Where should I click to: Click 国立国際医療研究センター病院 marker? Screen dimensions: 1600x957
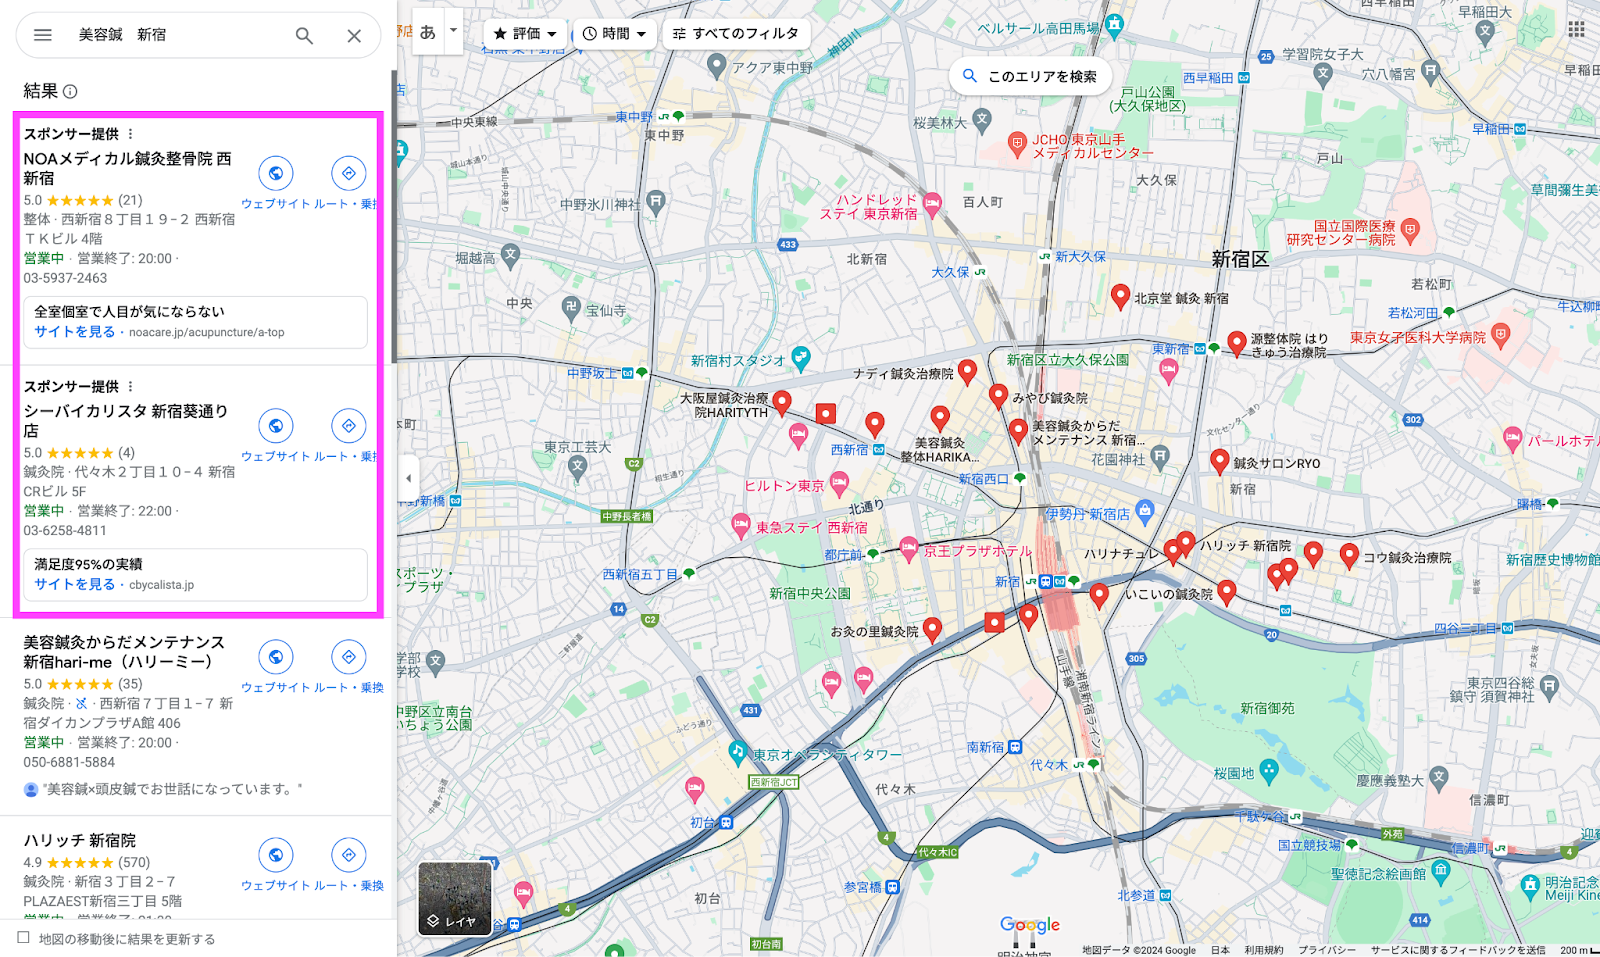click(x=1410, y=232)
